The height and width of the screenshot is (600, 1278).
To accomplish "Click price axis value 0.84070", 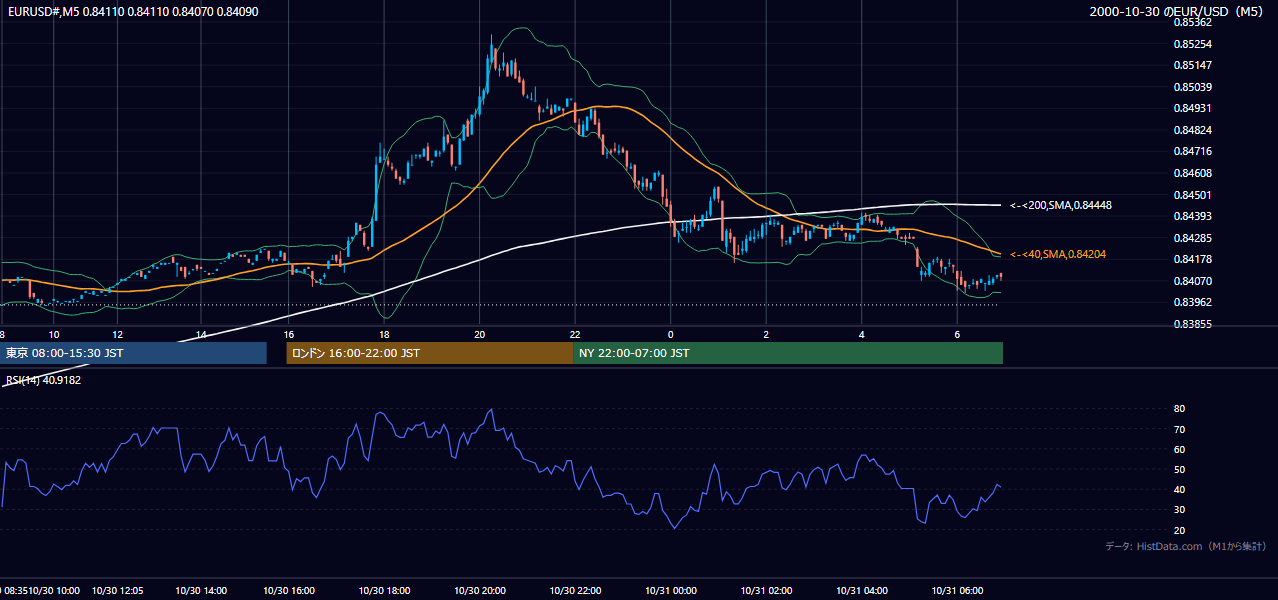I will pyautogui.click(x=1192, y=281).
